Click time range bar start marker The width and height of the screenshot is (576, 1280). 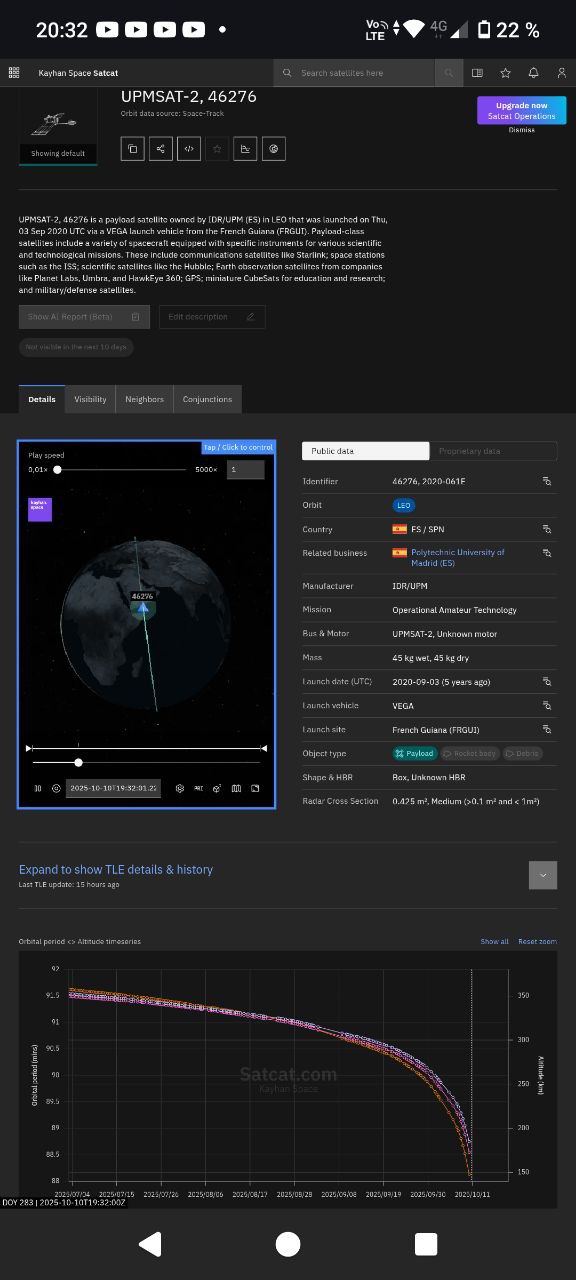point(29,748)
